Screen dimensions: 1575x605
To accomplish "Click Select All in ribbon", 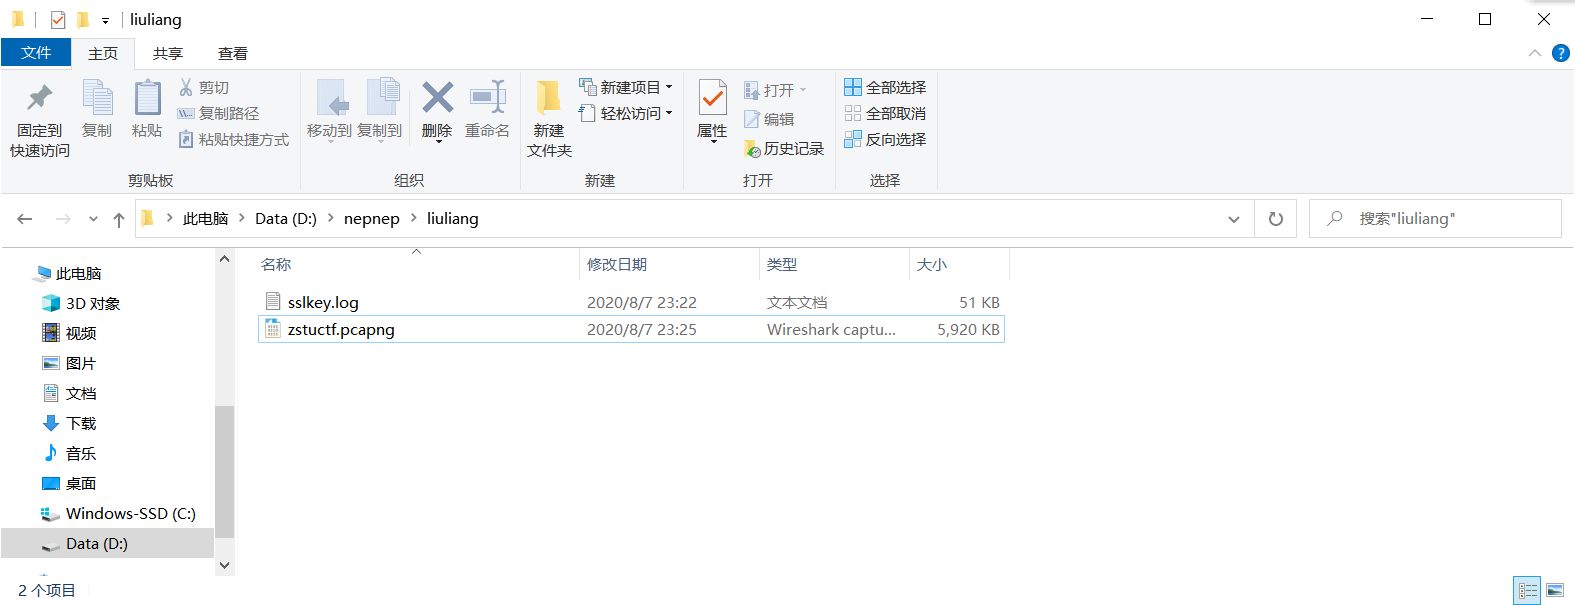I will (885, 88).
